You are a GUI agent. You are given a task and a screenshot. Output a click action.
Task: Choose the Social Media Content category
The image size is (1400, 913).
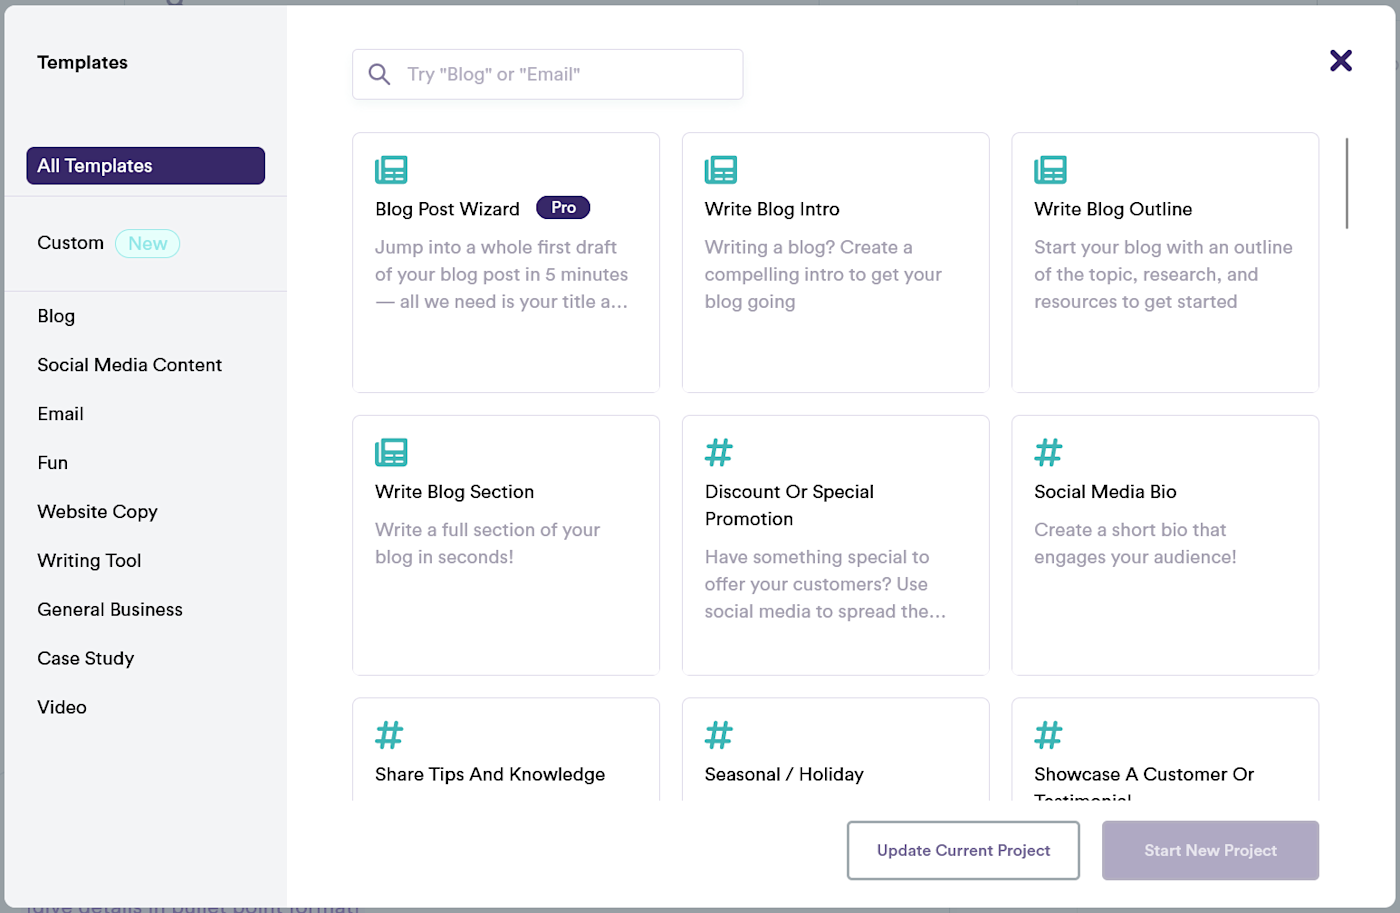pos(130,365)
